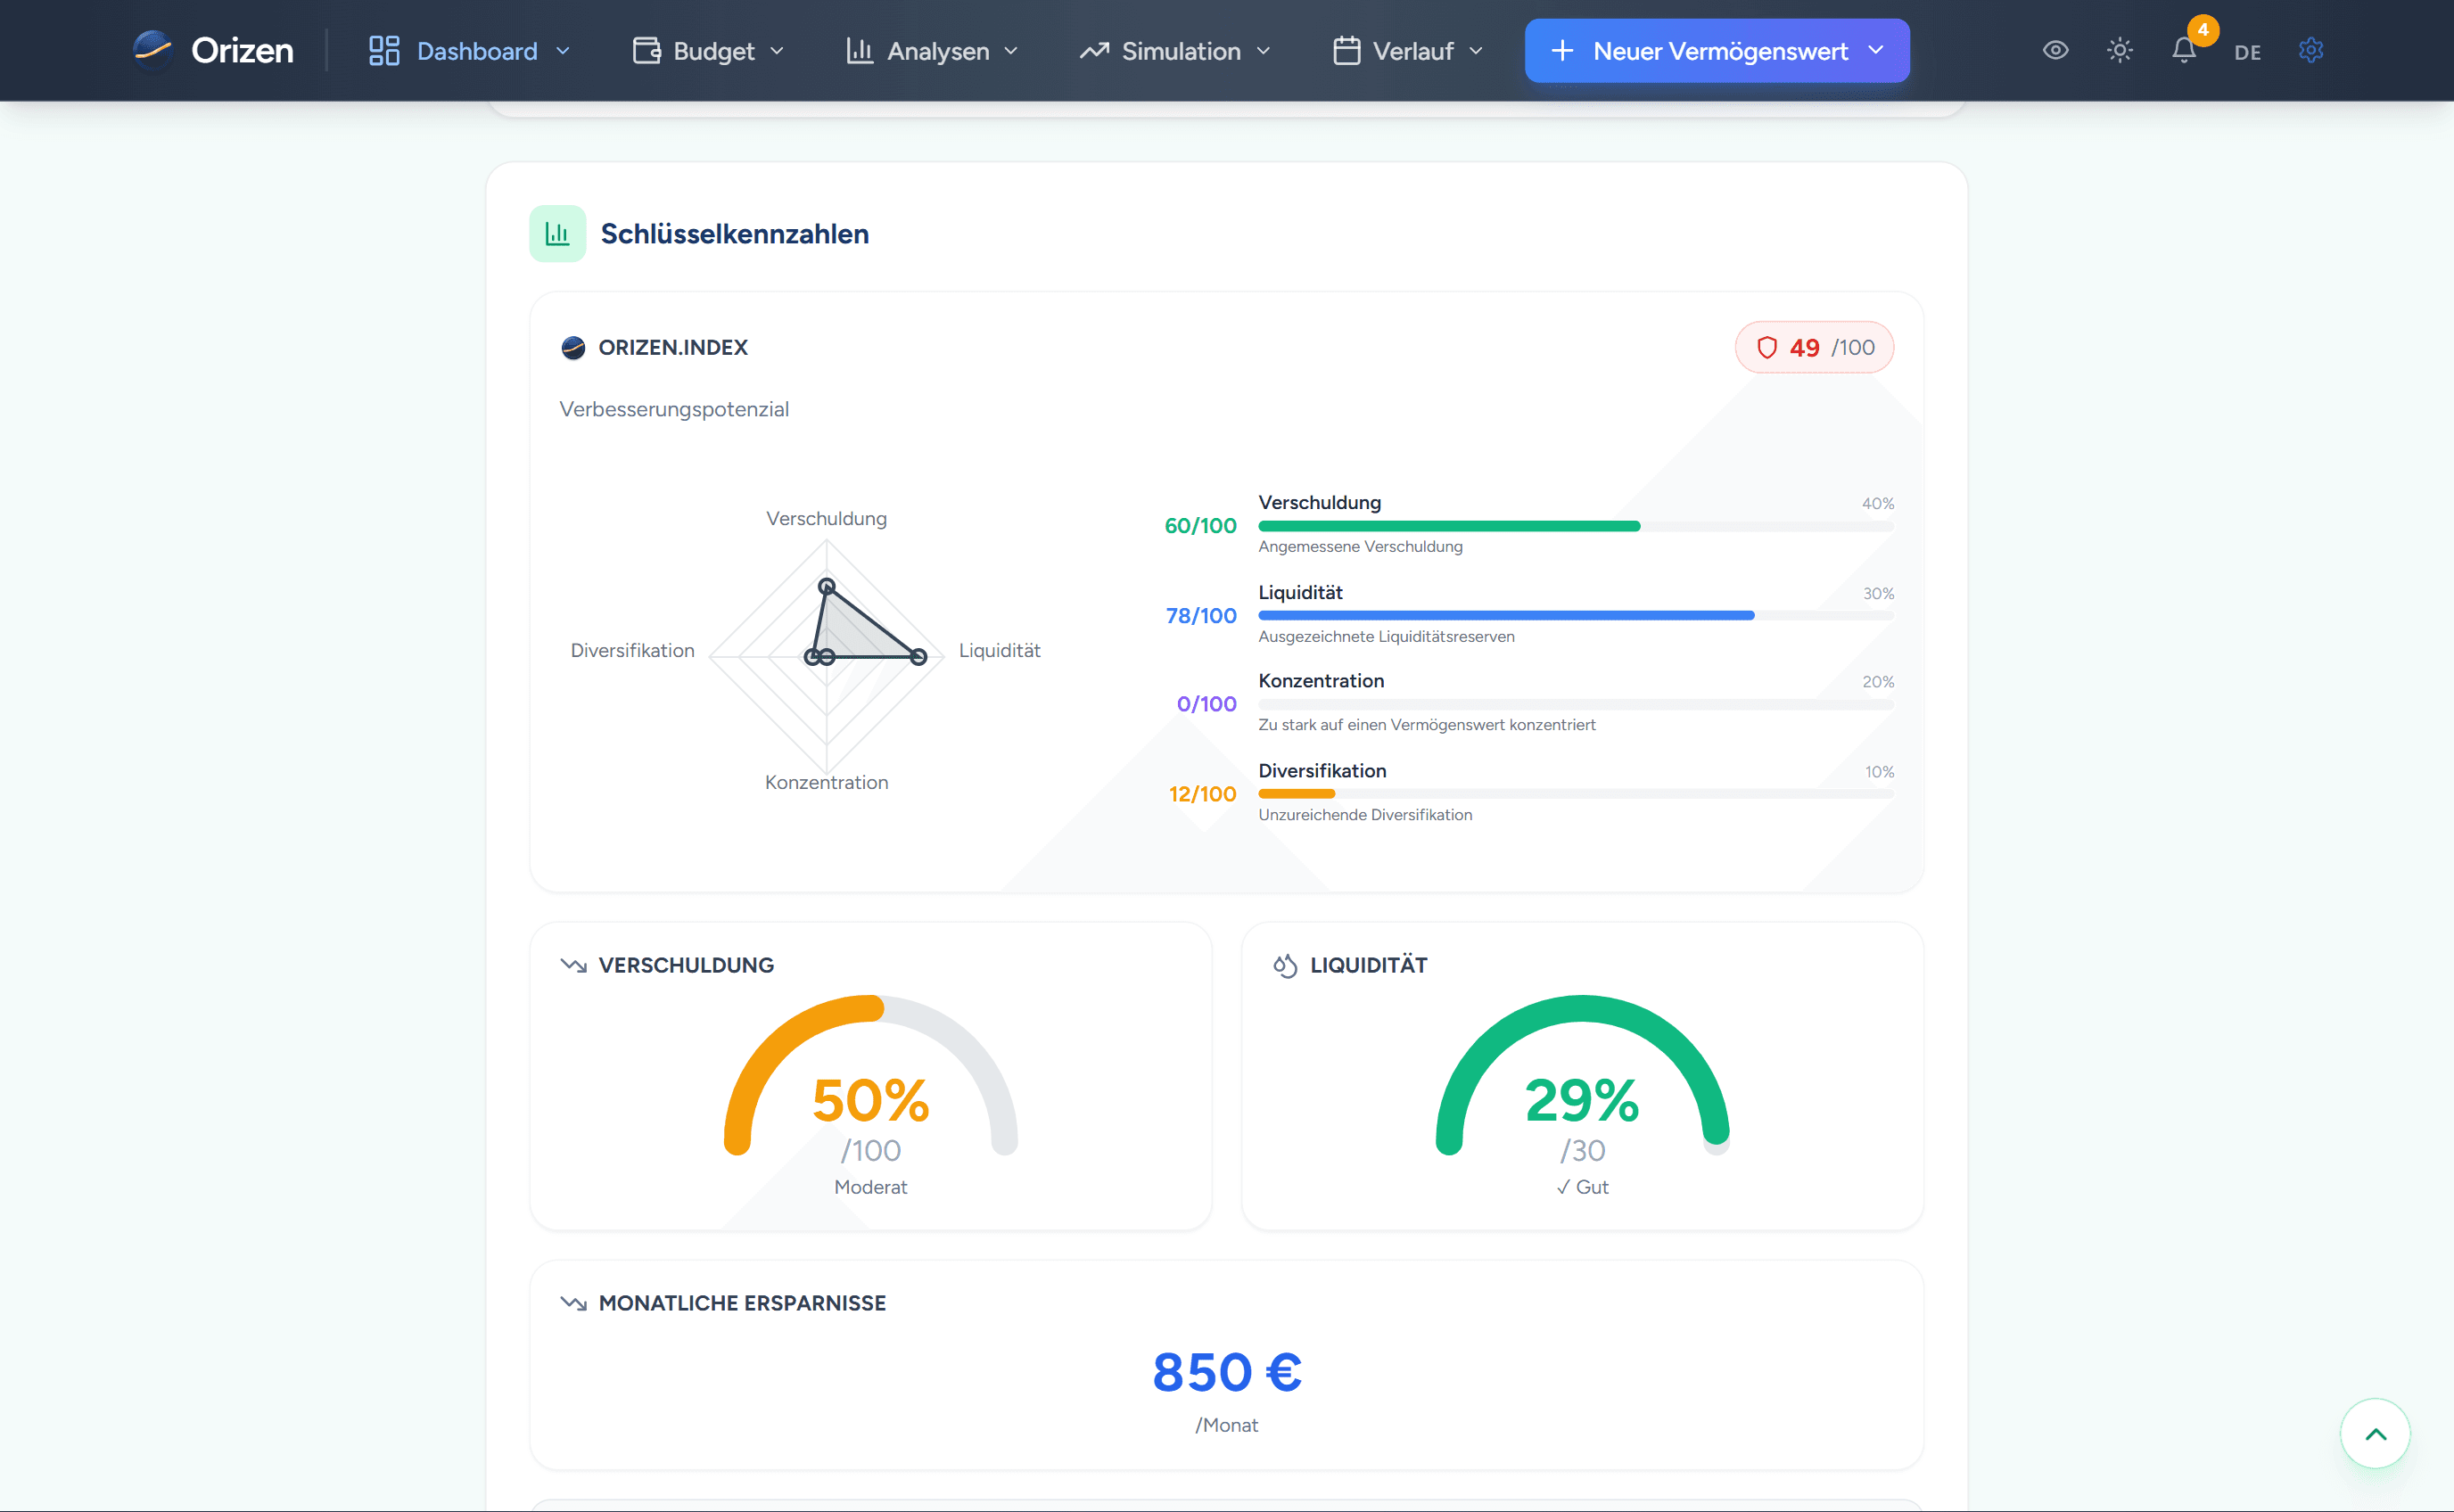This screenshot has width=2454, height=1512.
Task: Click the Orizen planet logo
Action: pos(152,50)
